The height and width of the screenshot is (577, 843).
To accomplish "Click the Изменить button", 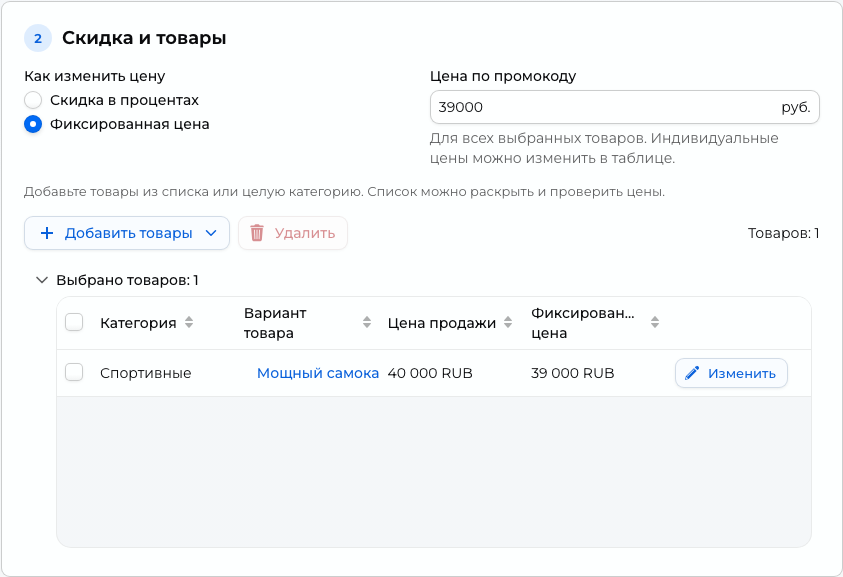I will point(731,373).
